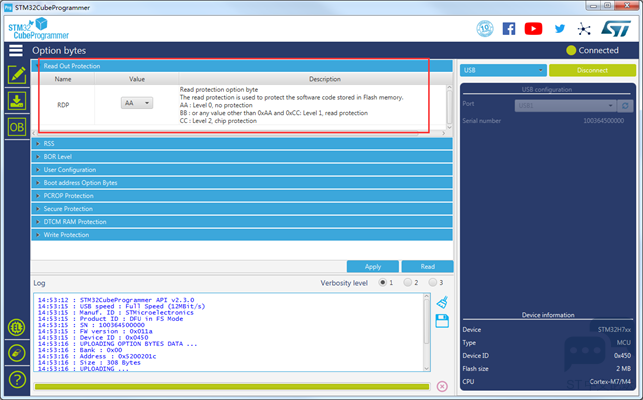Click the 10 years anniversary badge icon
Screen dimensions: 643x400
[485, 29]
